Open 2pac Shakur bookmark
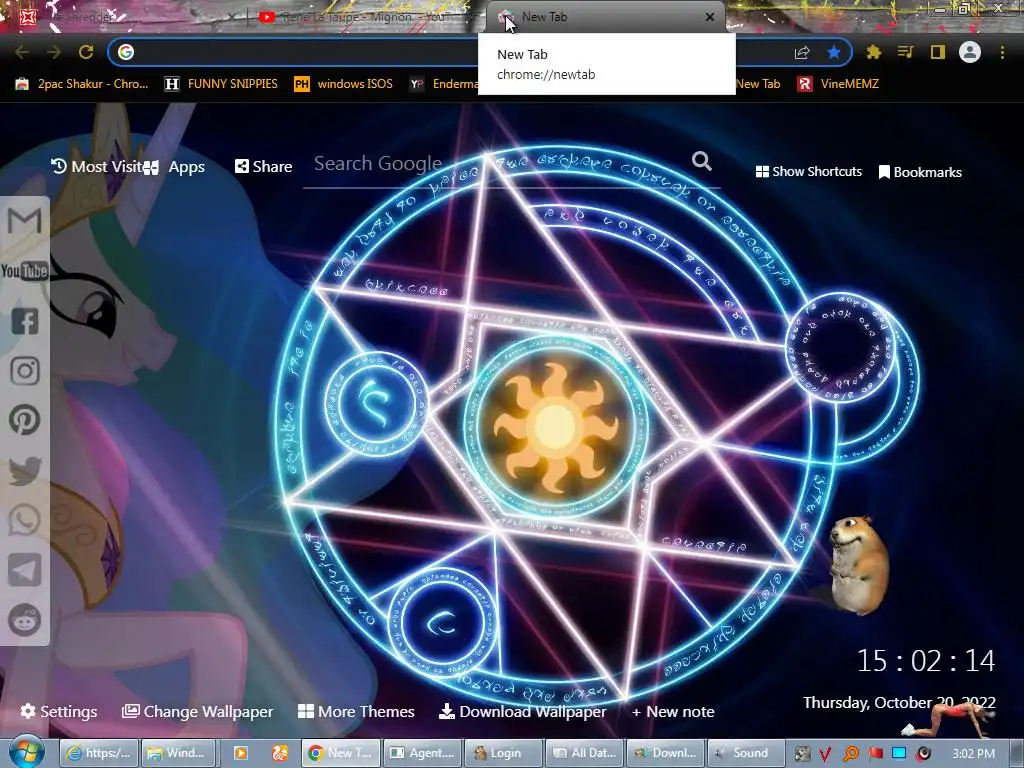Screen dimensions: 1024x768 click(x=82, y=84)
